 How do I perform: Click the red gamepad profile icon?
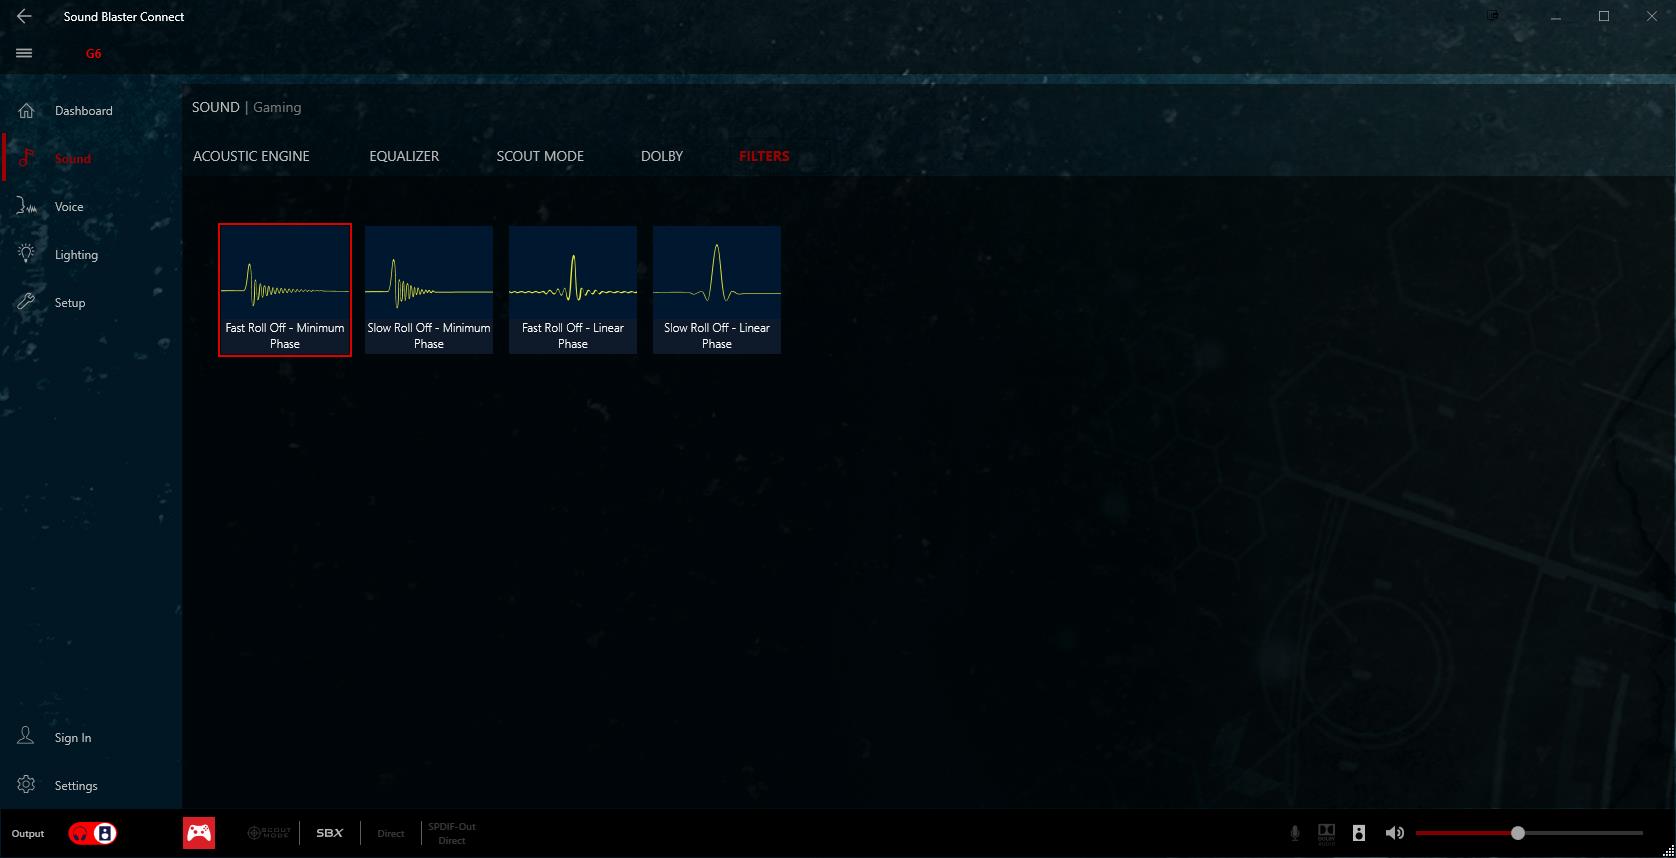pos(199,833)
